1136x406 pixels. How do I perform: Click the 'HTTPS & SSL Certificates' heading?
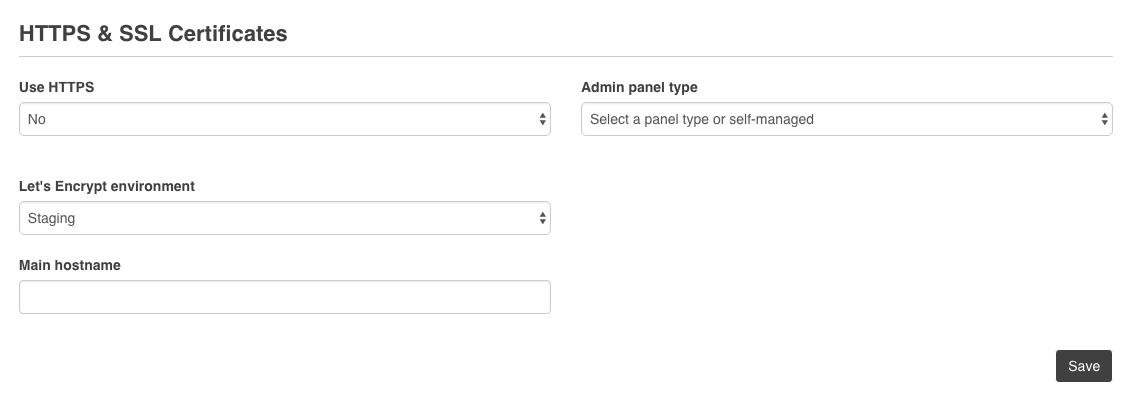pyautogui.click(x=154, y=34)
